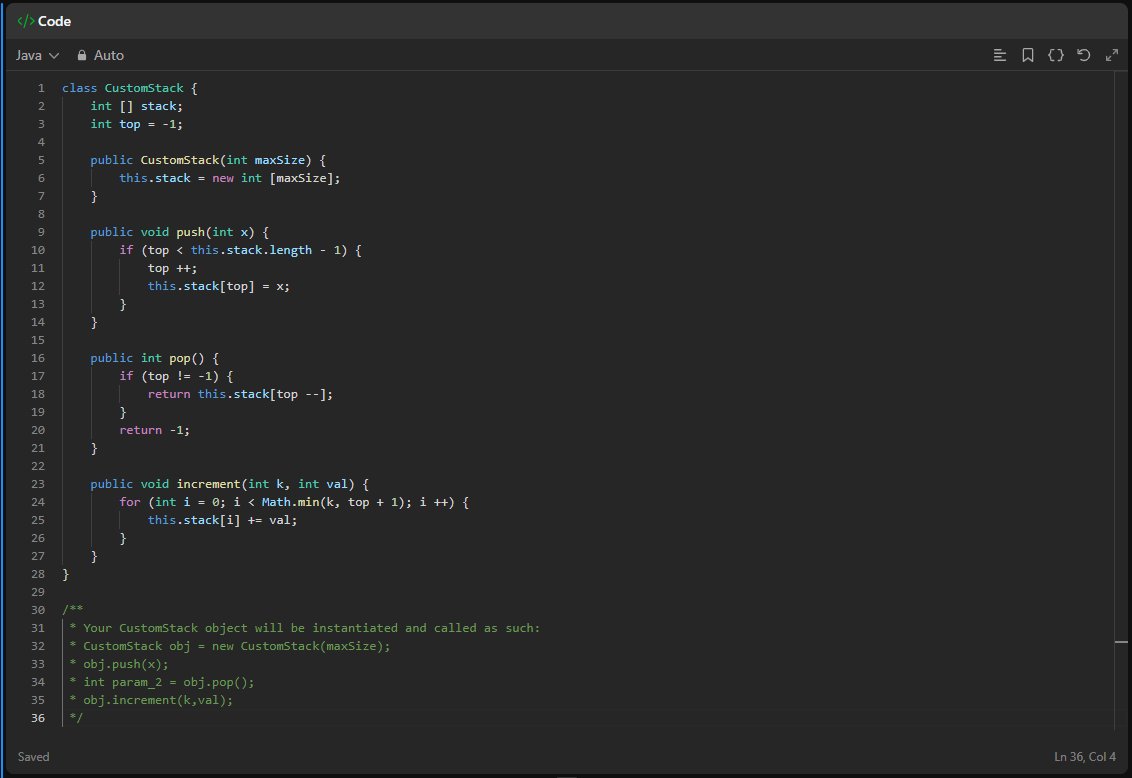Click comment line 'obj.push(x);'

pyautogui.click(x=126, y=664)
